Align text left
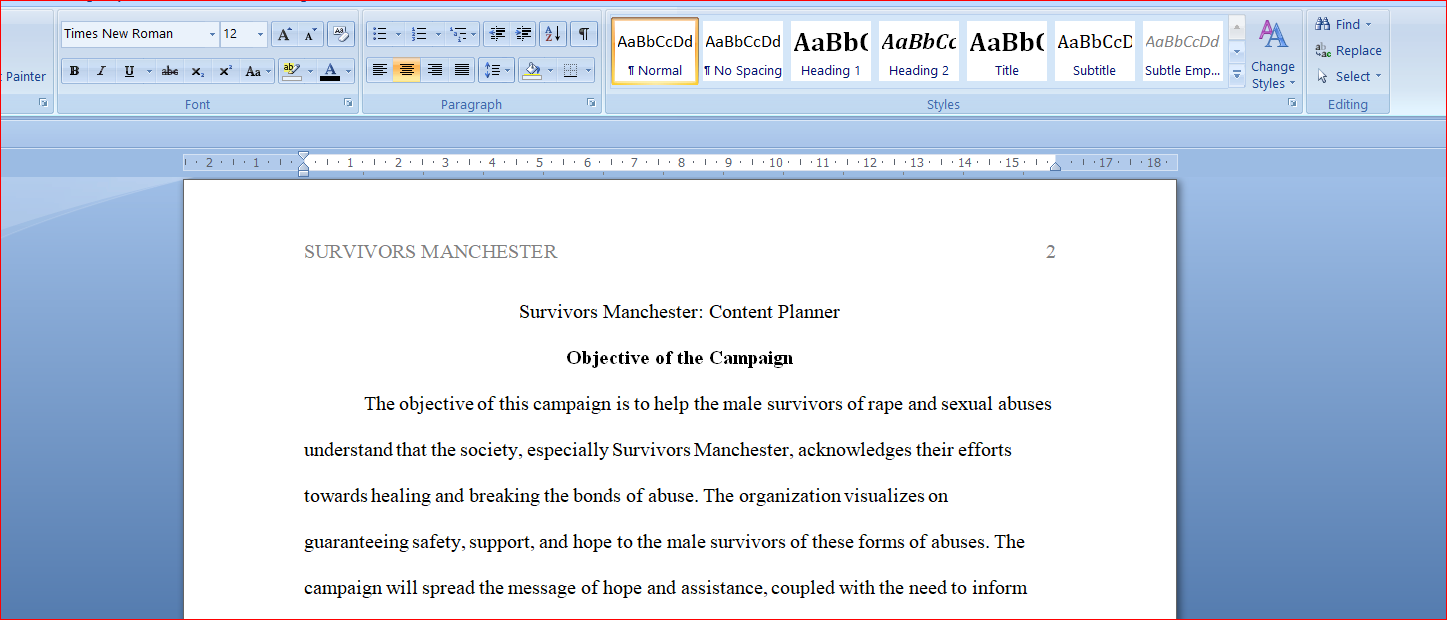Viewport: 1447px width, 620px height. 380,70
